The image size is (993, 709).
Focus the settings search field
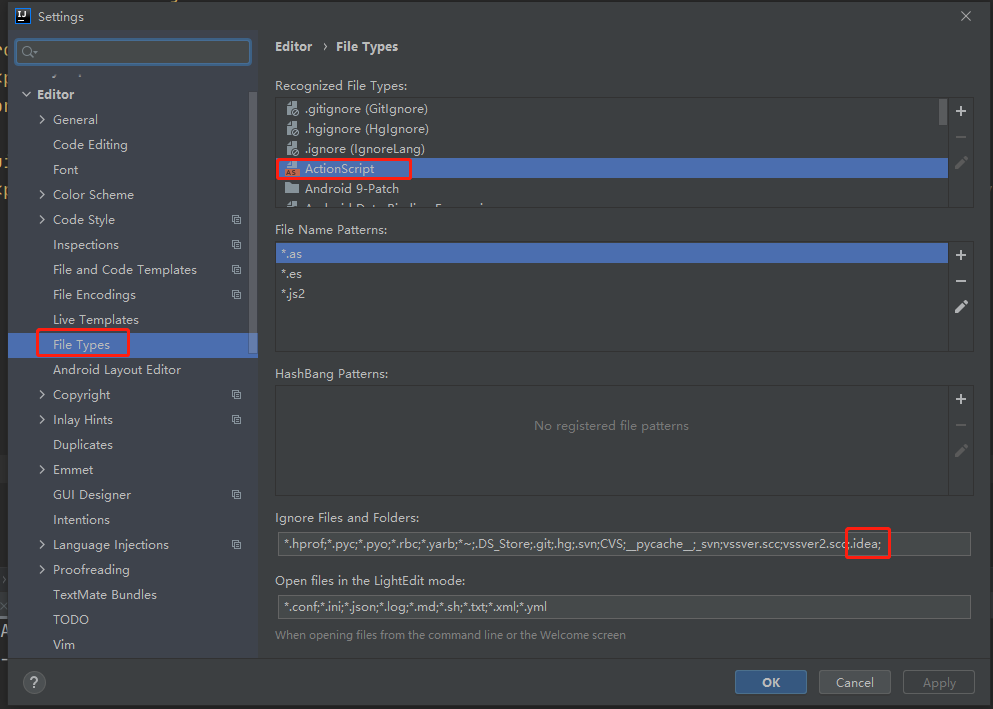[x=133, y=52]
